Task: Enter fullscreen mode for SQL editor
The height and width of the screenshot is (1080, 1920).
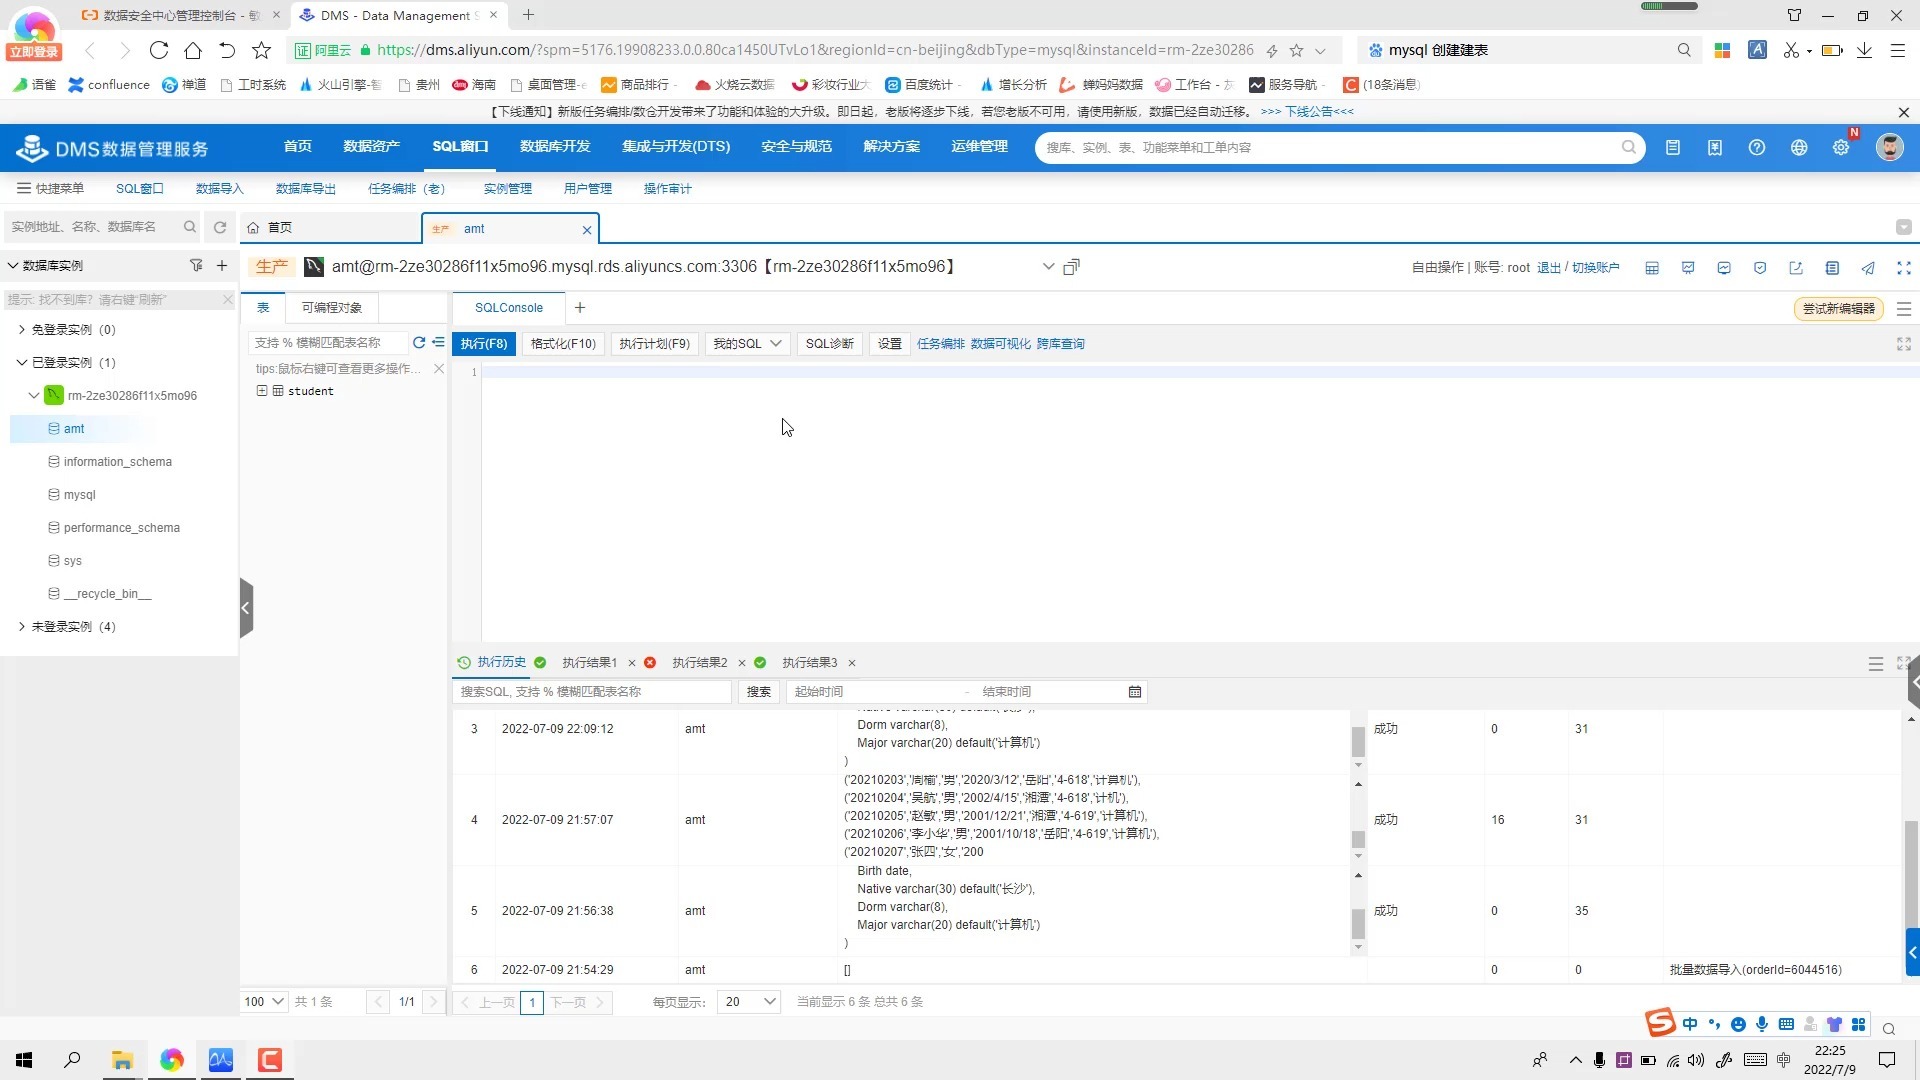Action: click(1904, 344)
